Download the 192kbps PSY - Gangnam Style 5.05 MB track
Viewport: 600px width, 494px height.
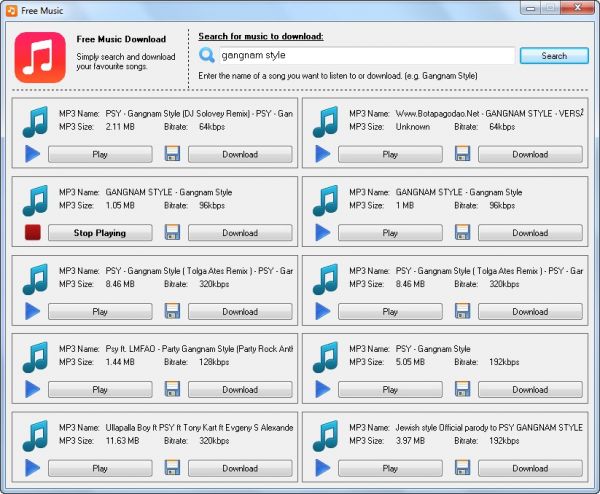pos(530,390)
